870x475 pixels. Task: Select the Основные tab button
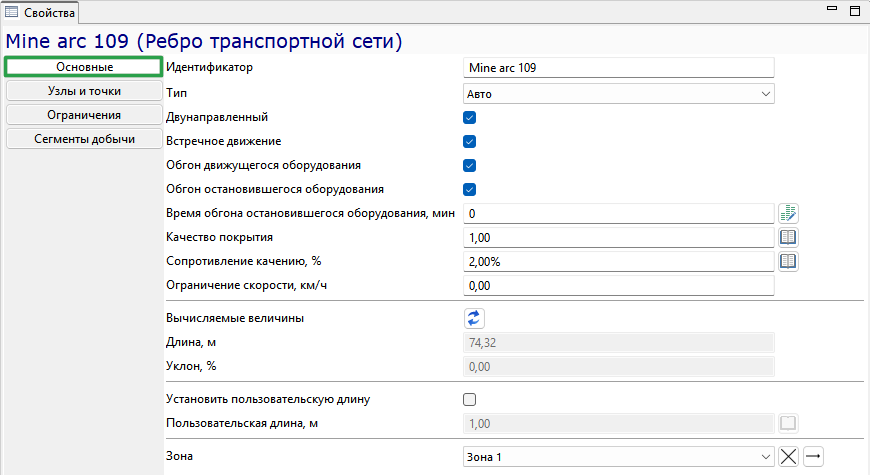(84, 67)
